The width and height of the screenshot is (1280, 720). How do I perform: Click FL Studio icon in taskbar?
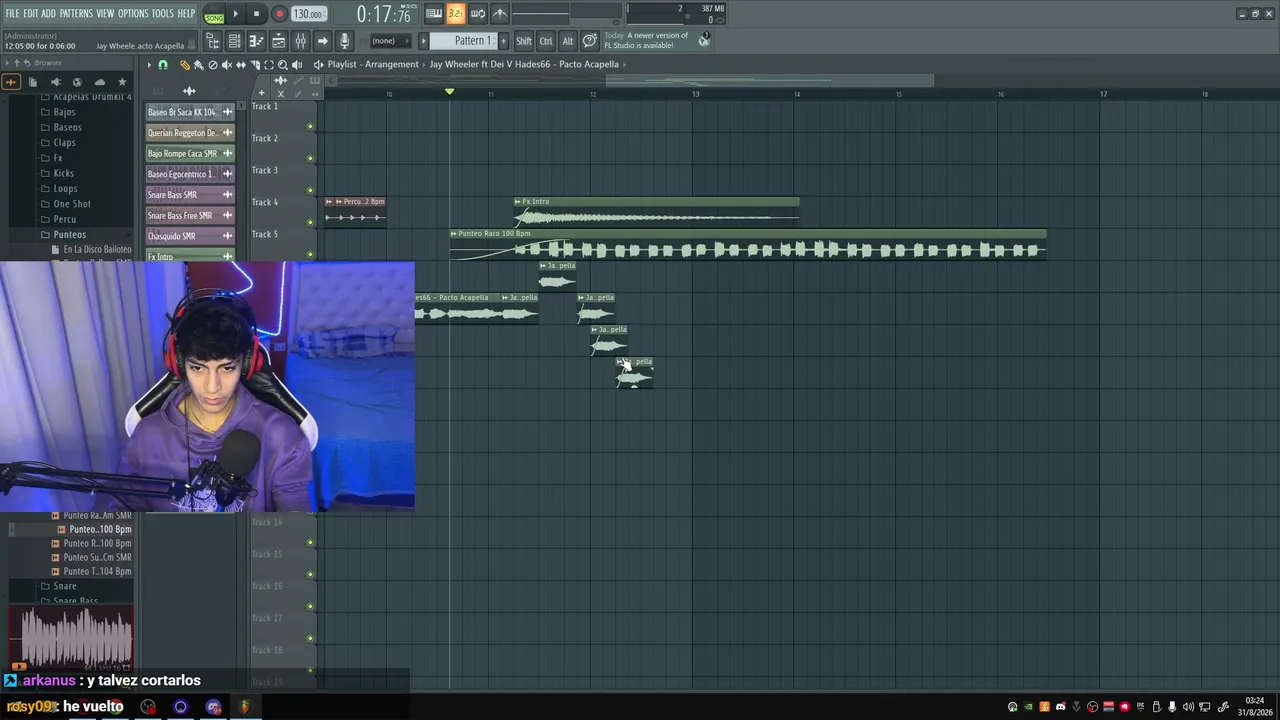(245, 707)
